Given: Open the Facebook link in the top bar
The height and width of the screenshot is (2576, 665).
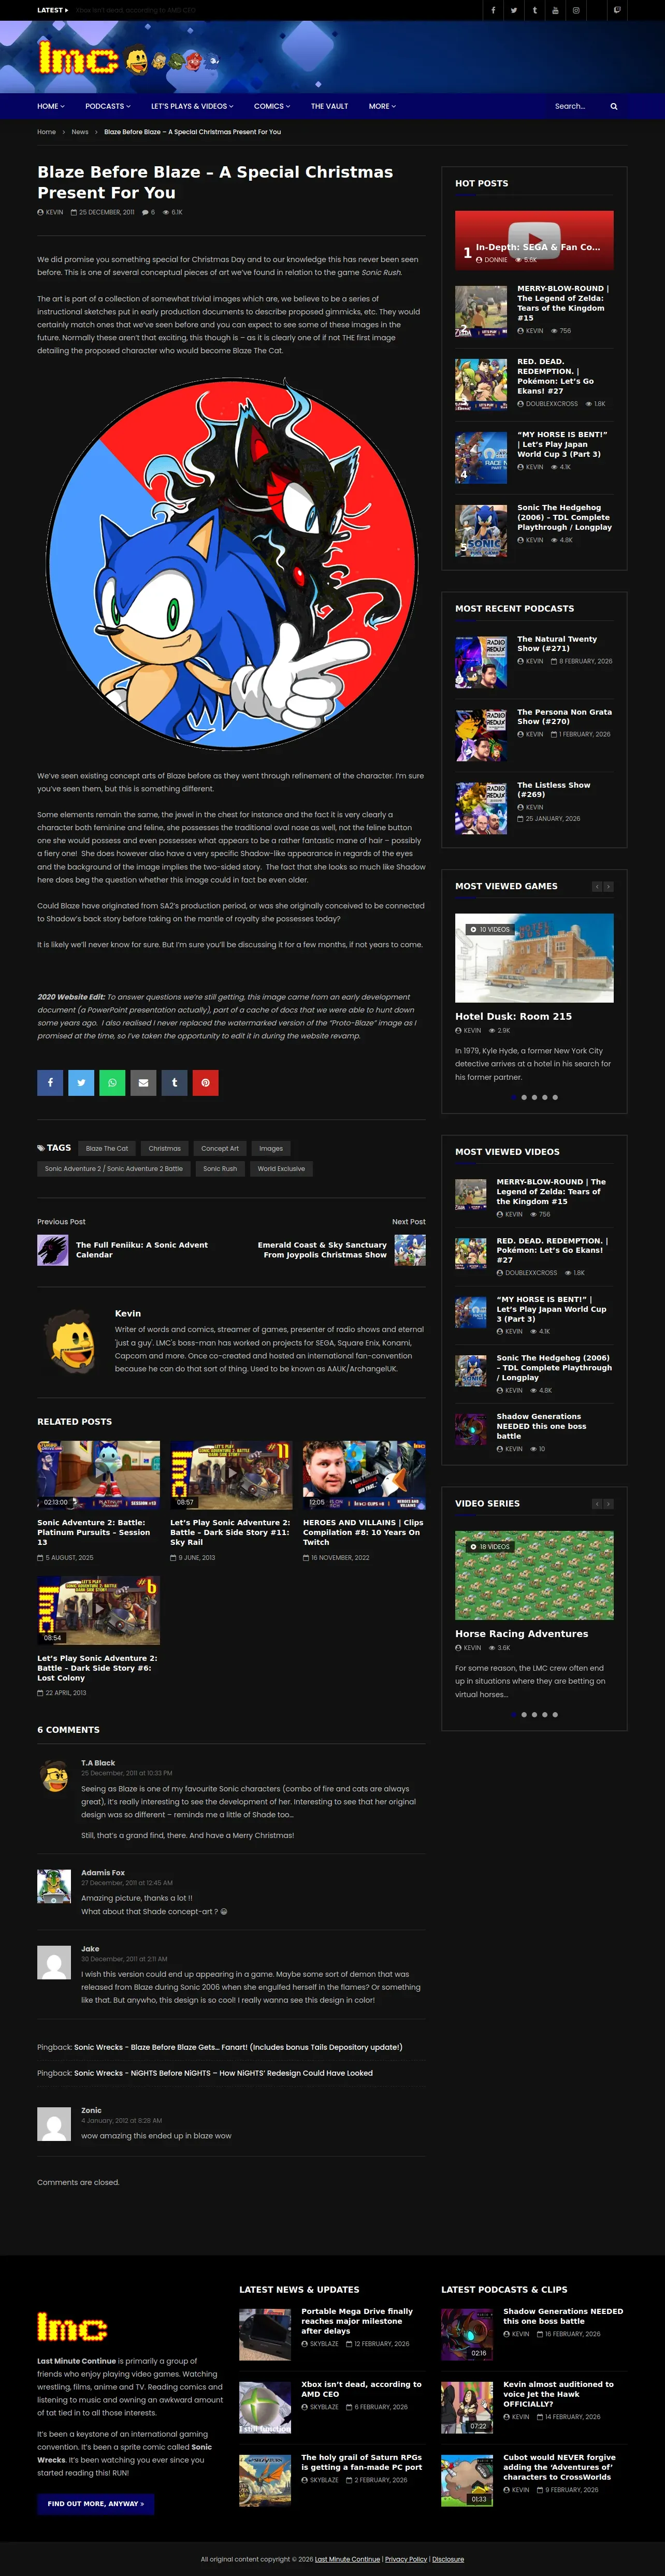Looking at the screenshot, I should tap(492, 10).
